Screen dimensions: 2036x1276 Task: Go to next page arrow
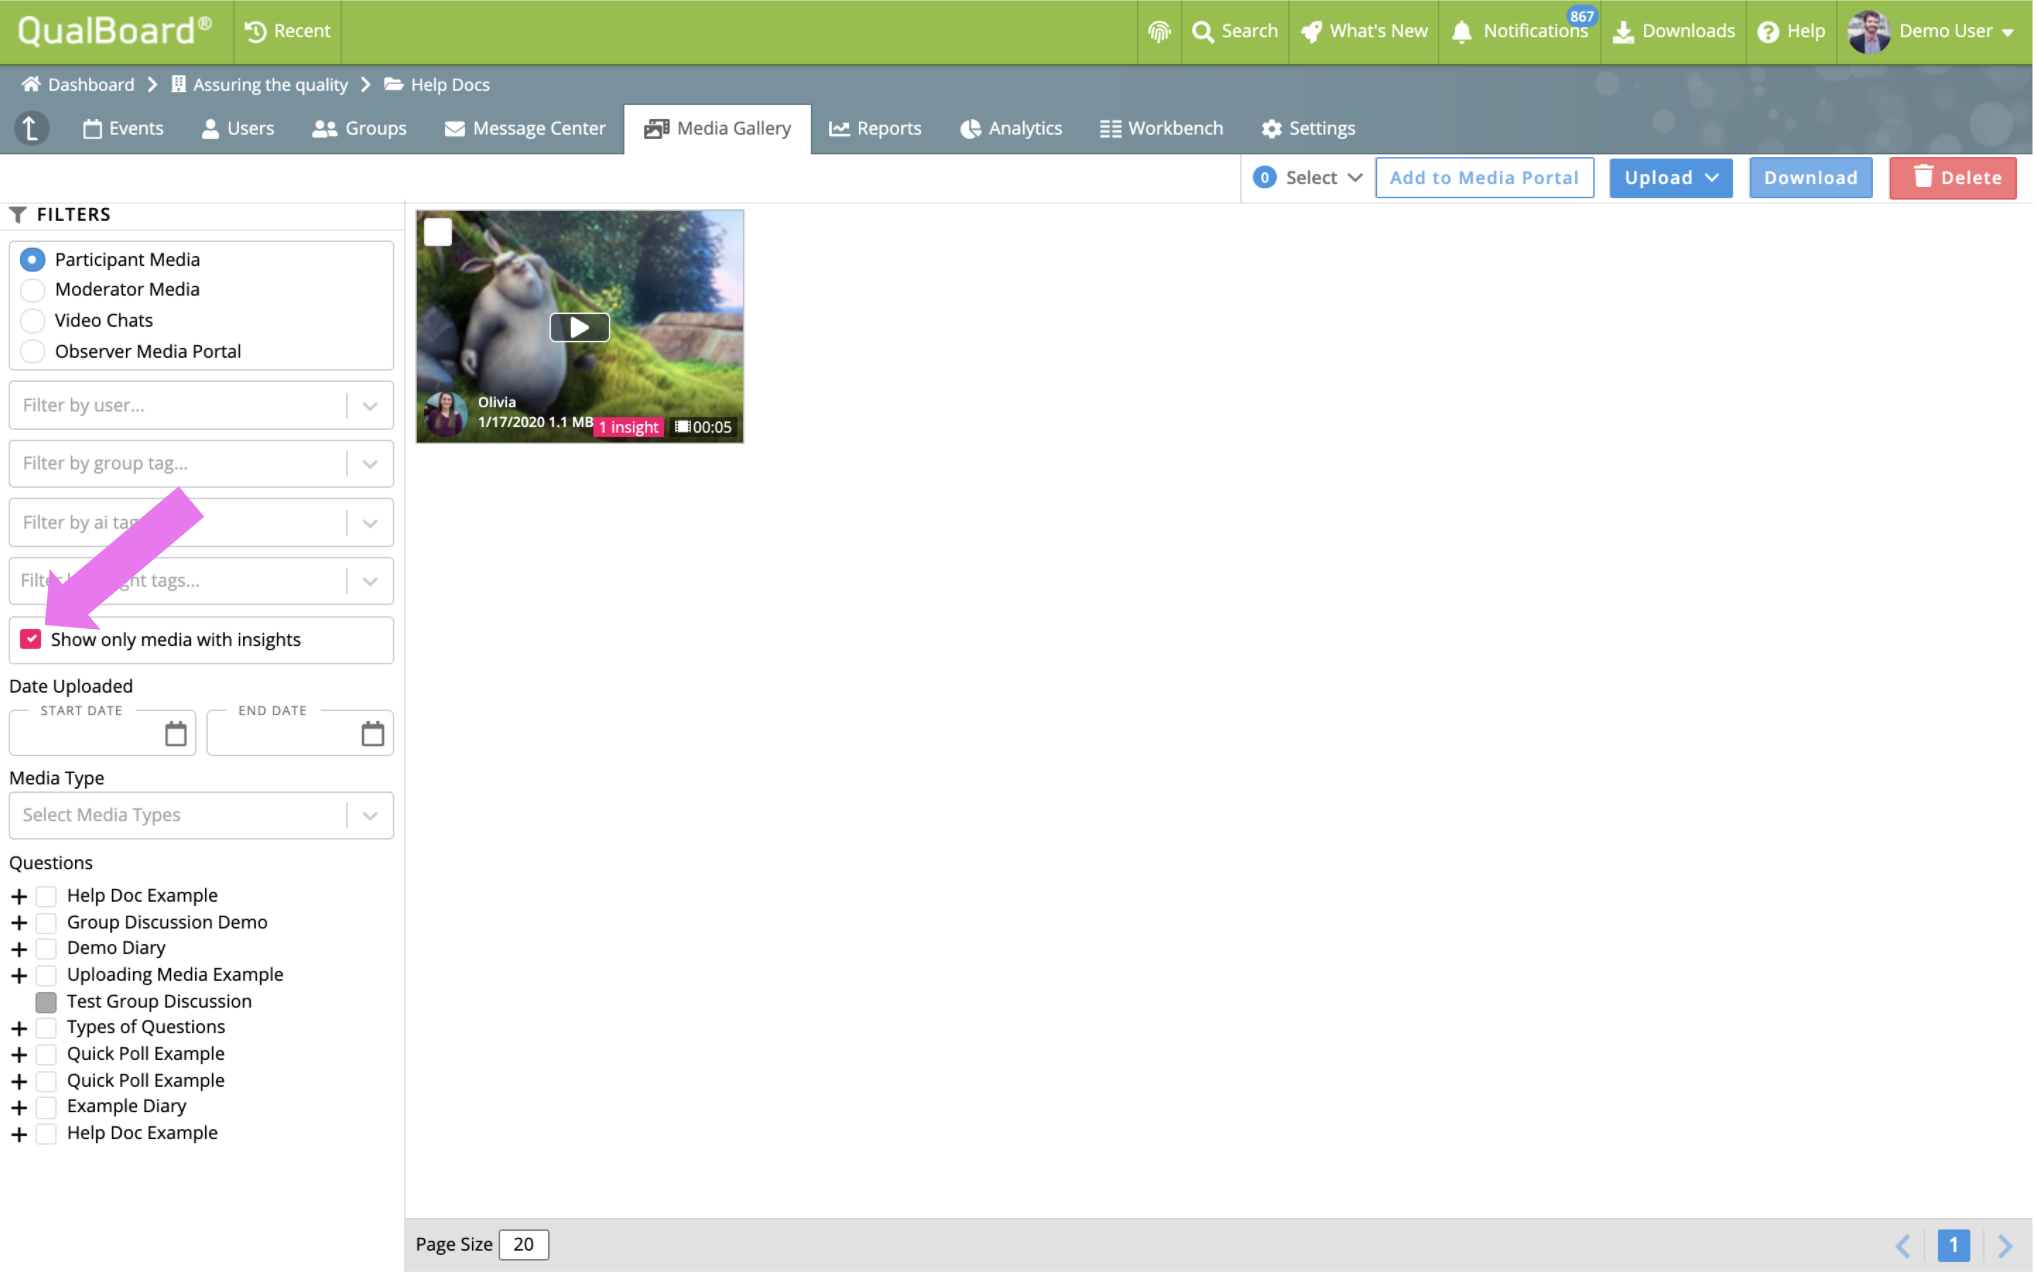[2004, 1245]
